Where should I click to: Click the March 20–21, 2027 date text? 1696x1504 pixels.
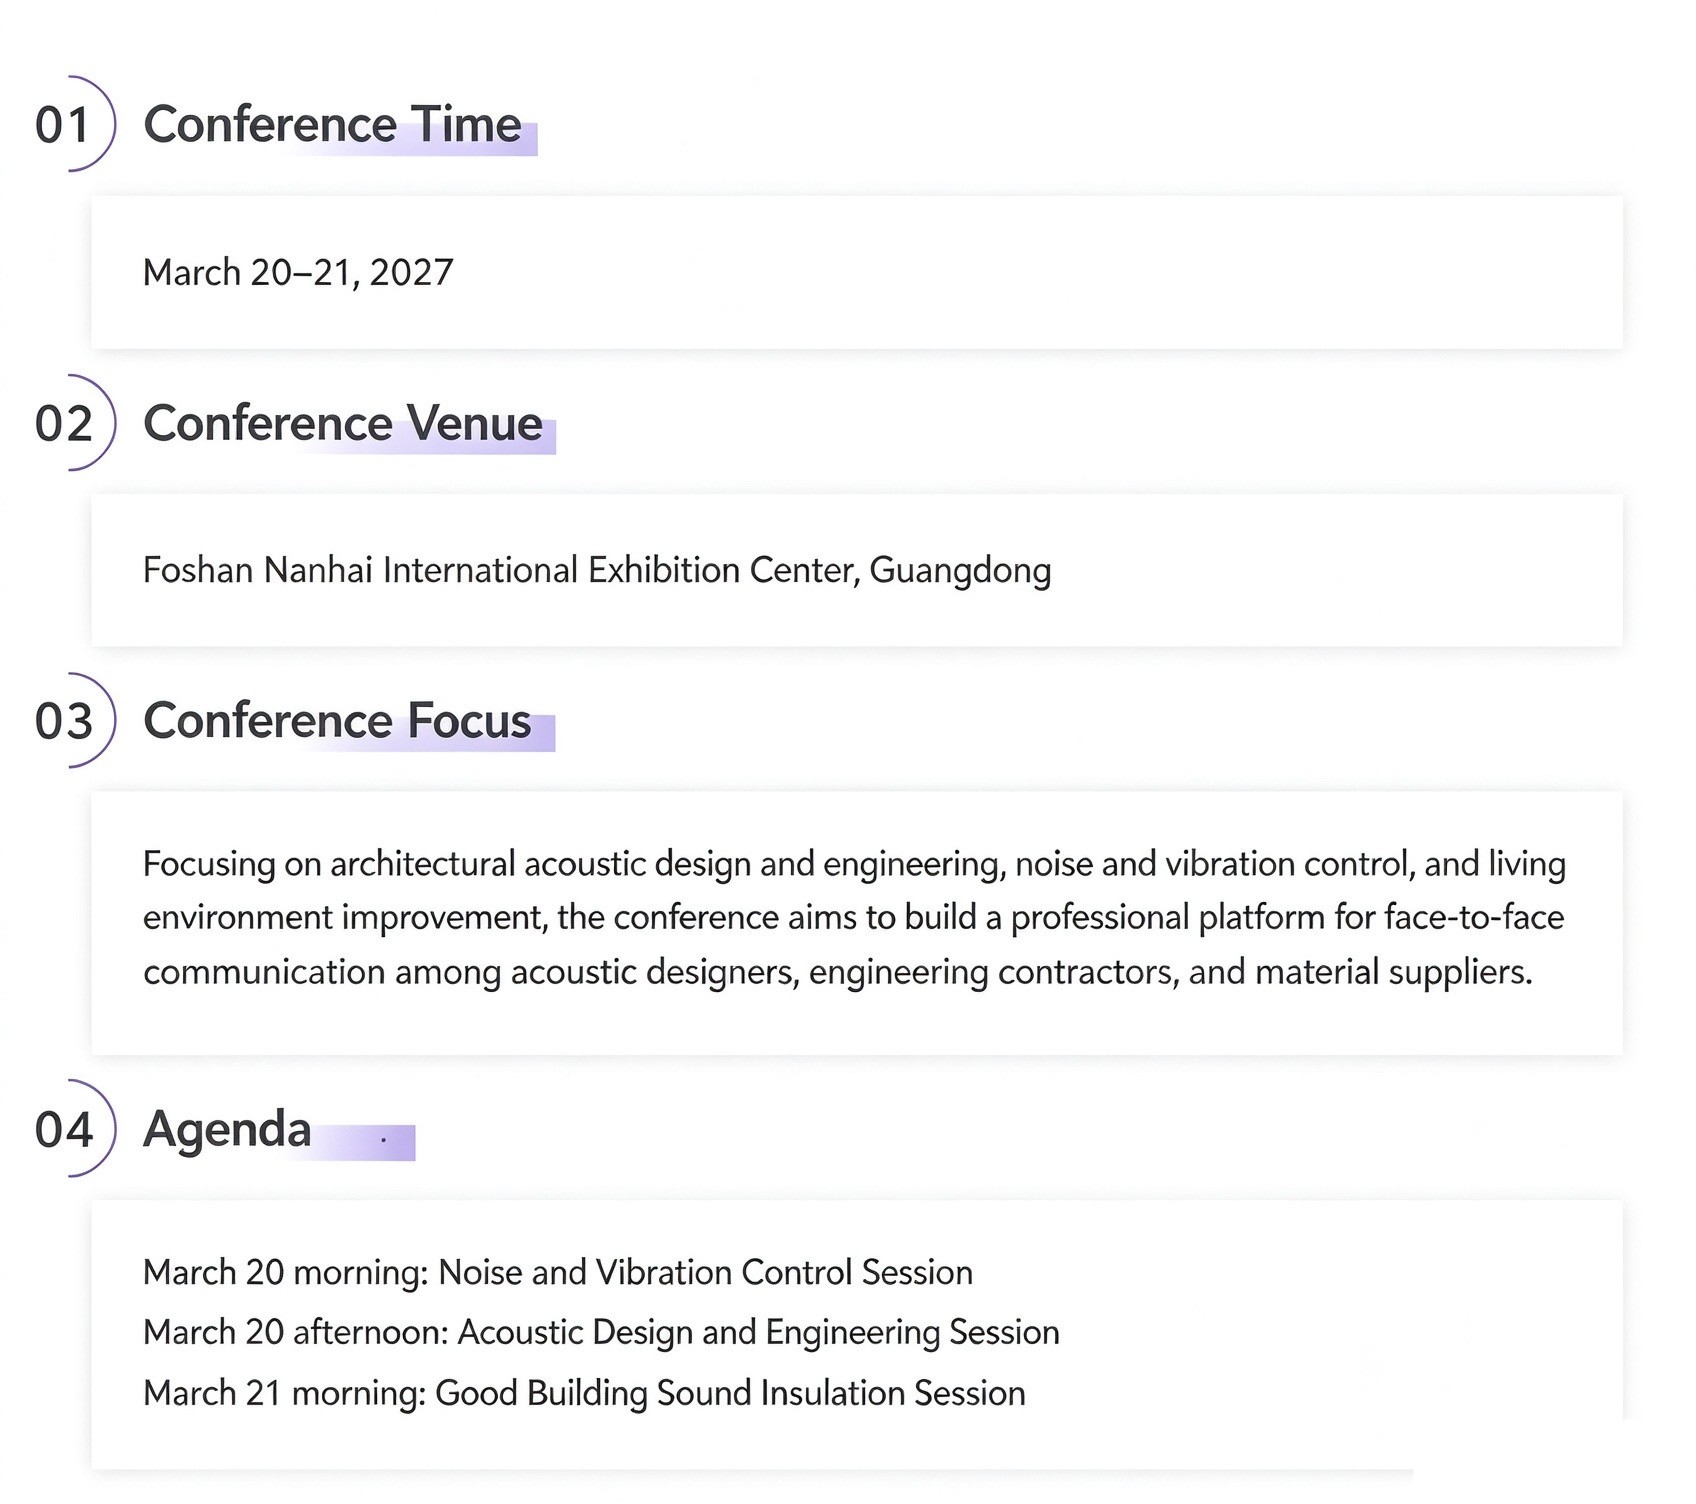[x=298, y=272]
